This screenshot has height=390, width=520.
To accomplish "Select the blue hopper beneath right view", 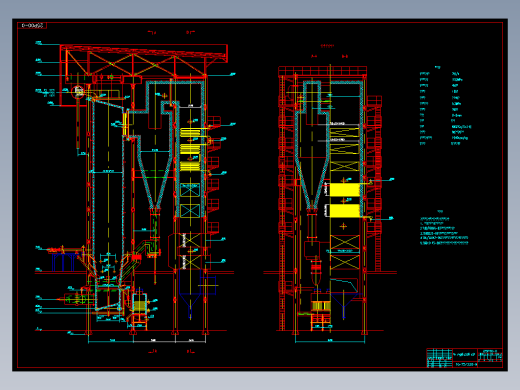I will coord(344,303).
